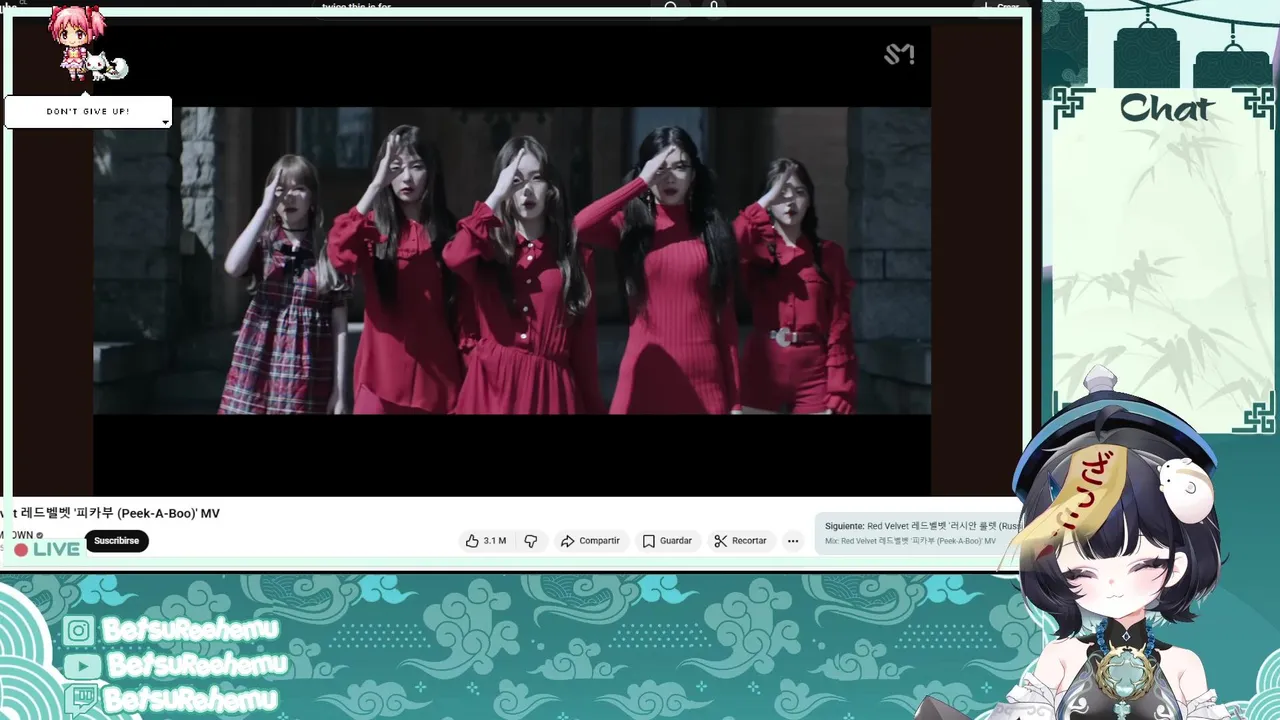1280x720 pixels.
Task: Save the video with Guardar
Action: pyautogui.click(x=667, y=541)
